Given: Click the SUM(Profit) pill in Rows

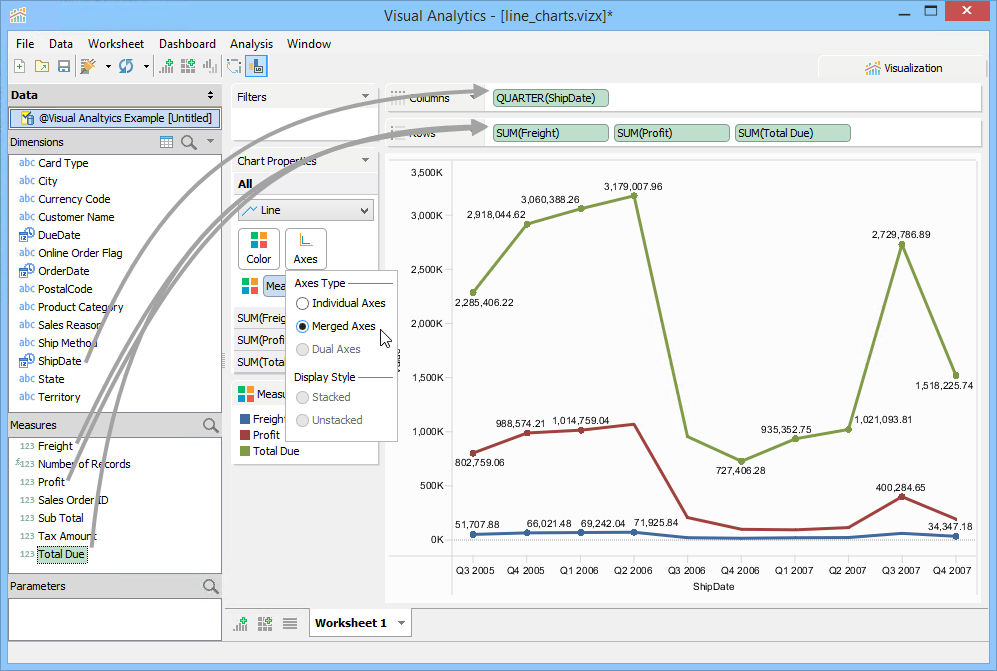Looking at the screenshot, I should click(x=671, y=133).
